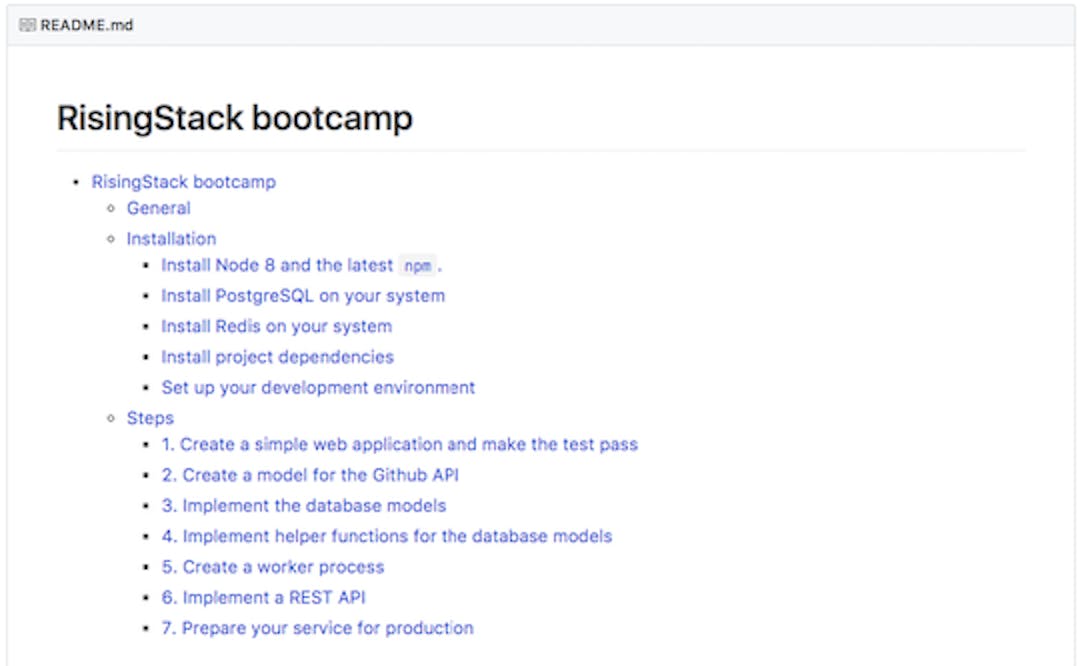The width and height of the screenshot is (1080, 666).
Task: Click Set up your development environment link
Action: coord(318,387)
